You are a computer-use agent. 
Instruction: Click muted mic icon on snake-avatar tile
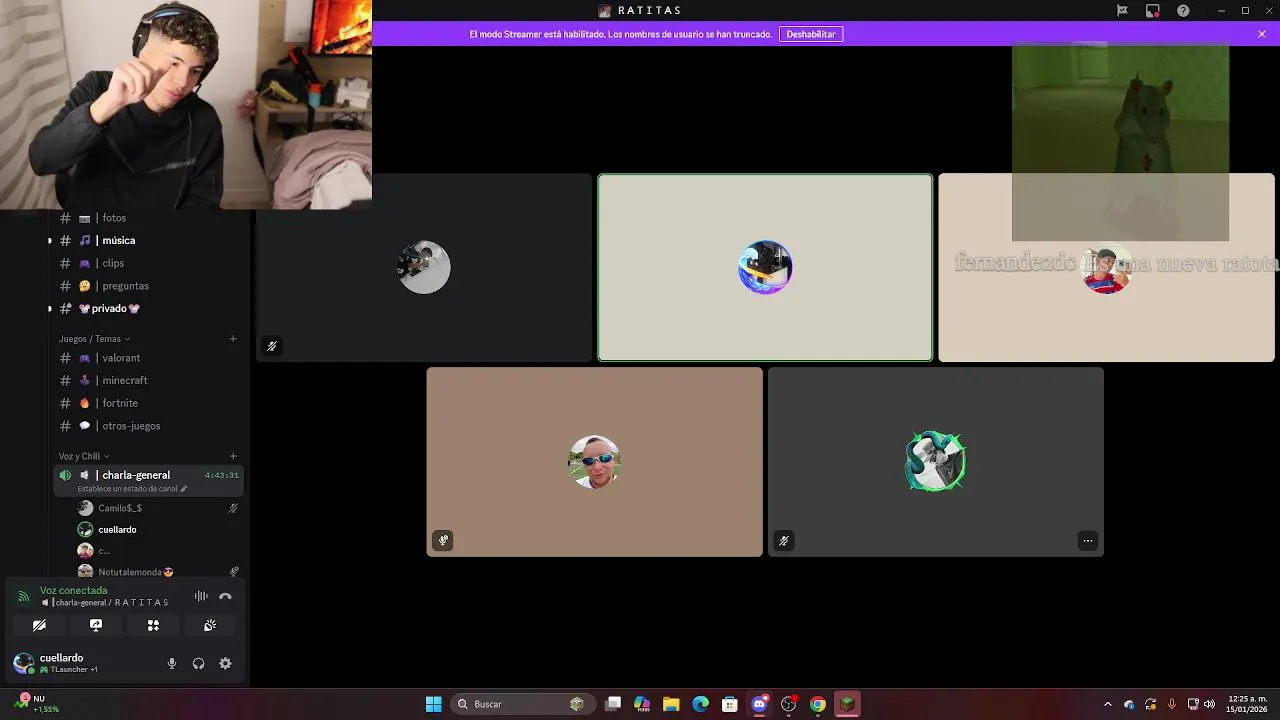pos(784,541)
